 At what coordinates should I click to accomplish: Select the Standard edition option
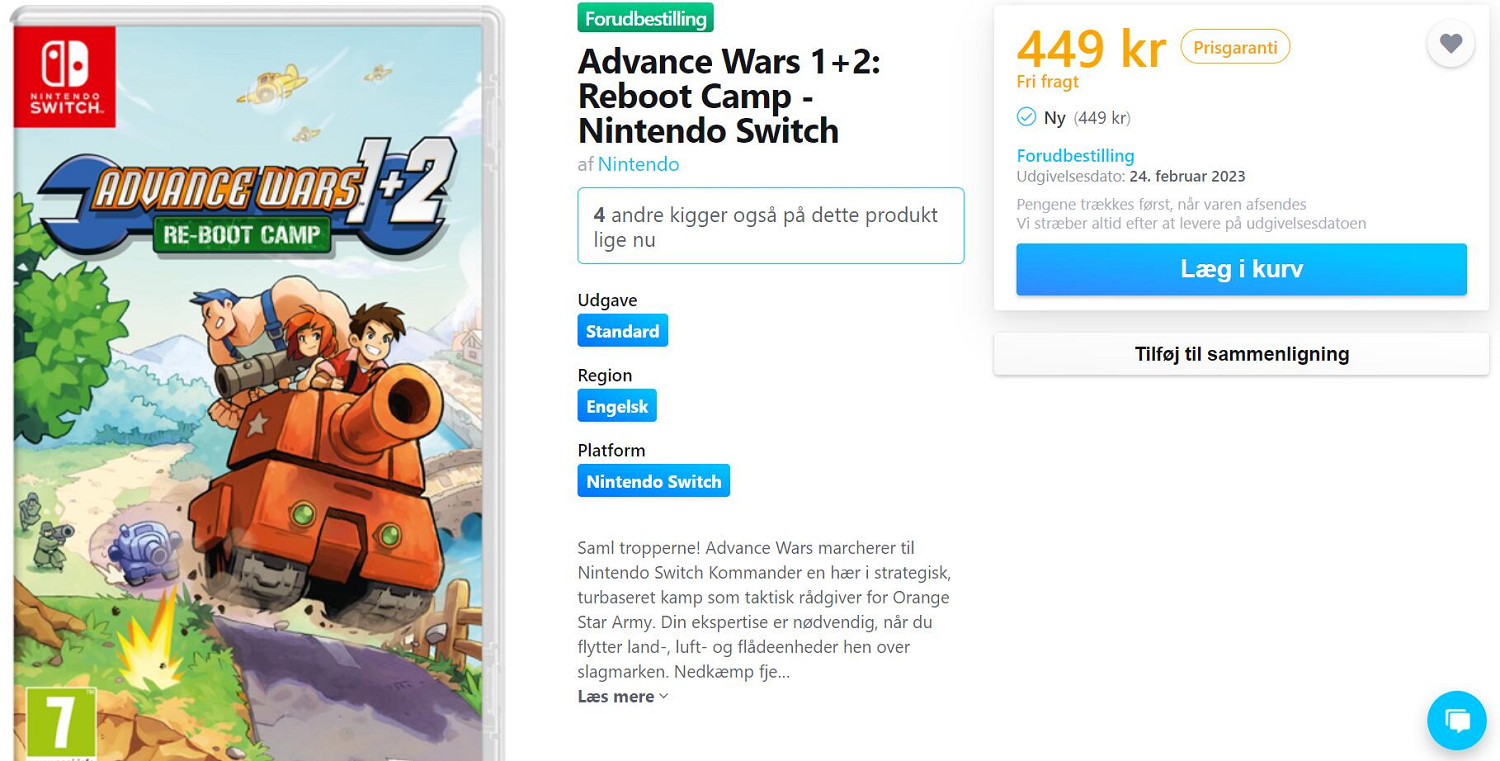(x=622, y=331)
